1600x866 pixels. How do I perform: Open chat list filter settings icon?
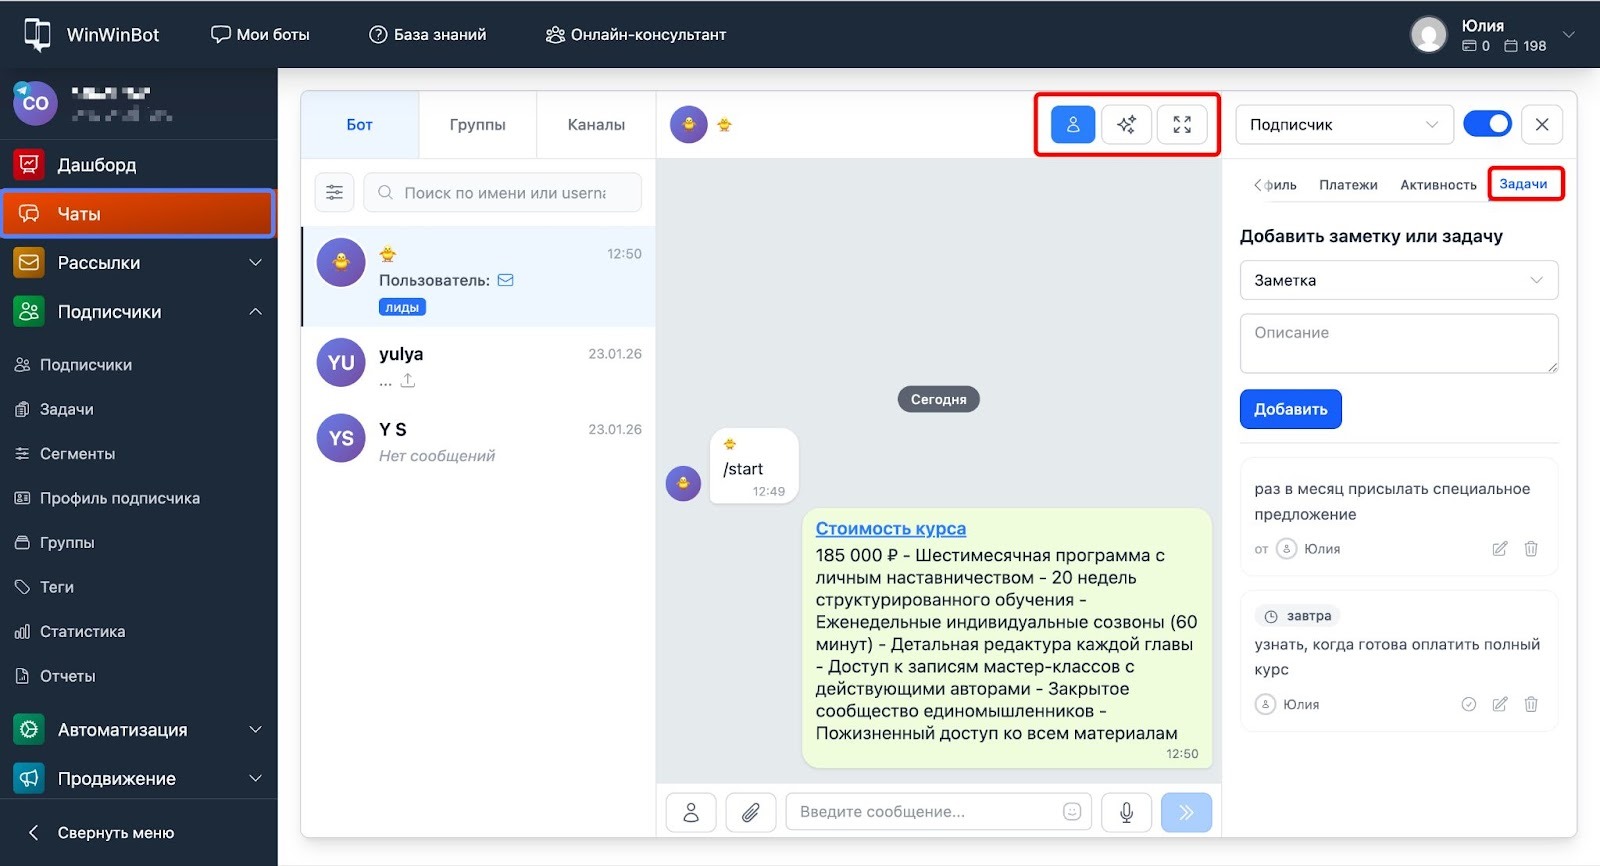334,193
